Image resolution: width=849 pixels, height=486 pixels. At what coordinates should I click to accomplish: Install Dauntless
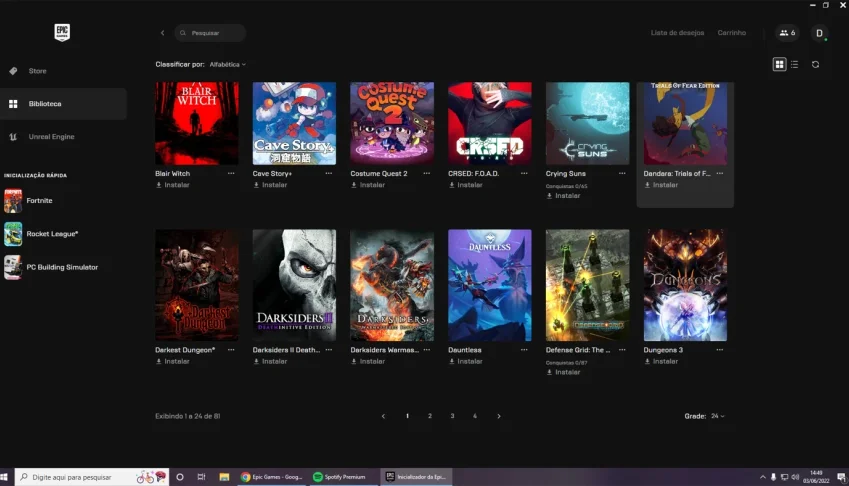coord(466,362)
